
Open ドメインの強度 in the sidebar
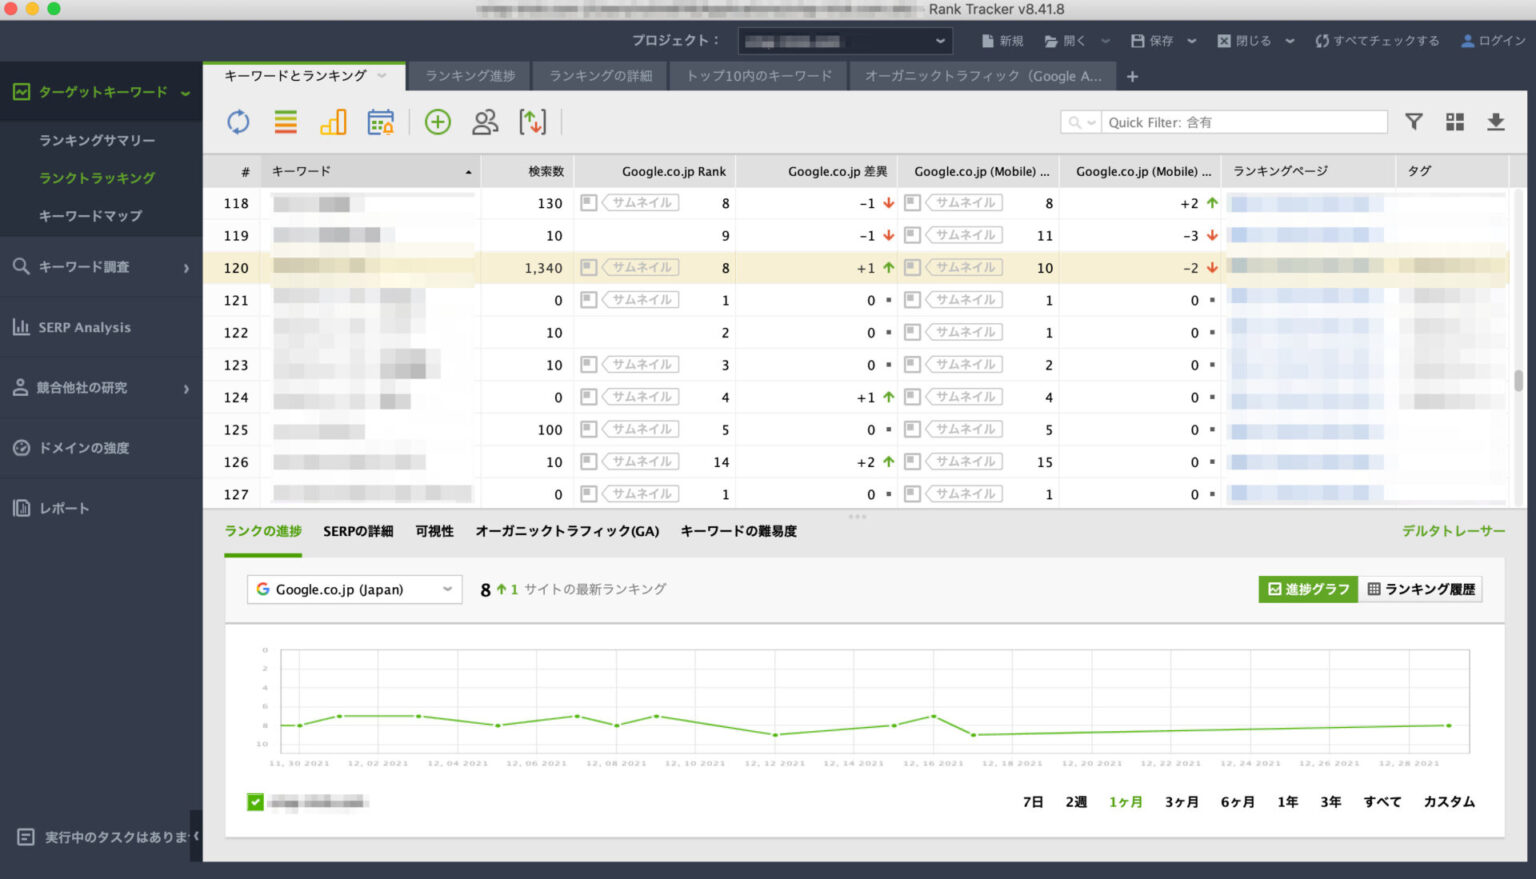point(84,448)
